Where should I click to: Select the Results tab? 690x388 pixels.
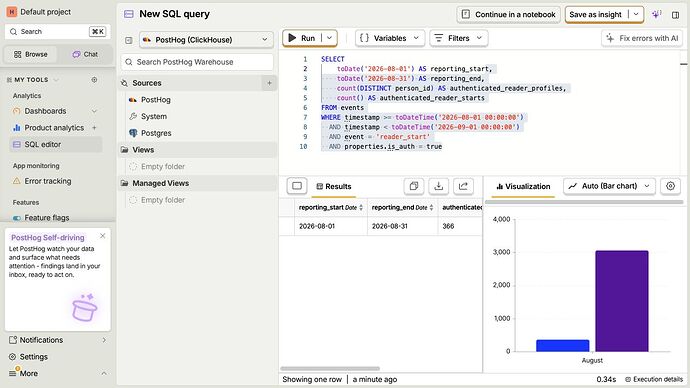point(334,187)
